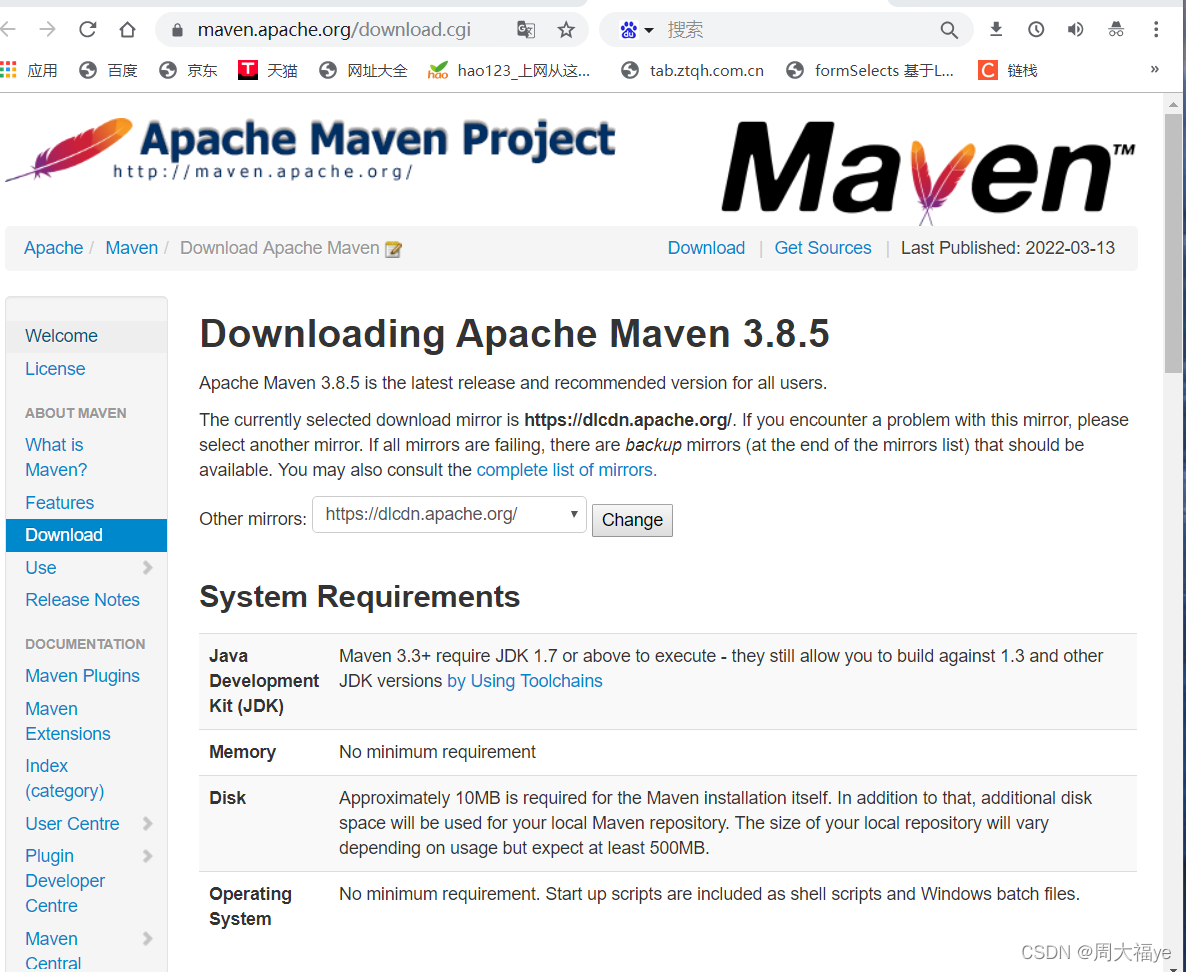This screenshot has width=1186, height=972.
Task: Open the hao123 bookmark
Action: (508, 70)
